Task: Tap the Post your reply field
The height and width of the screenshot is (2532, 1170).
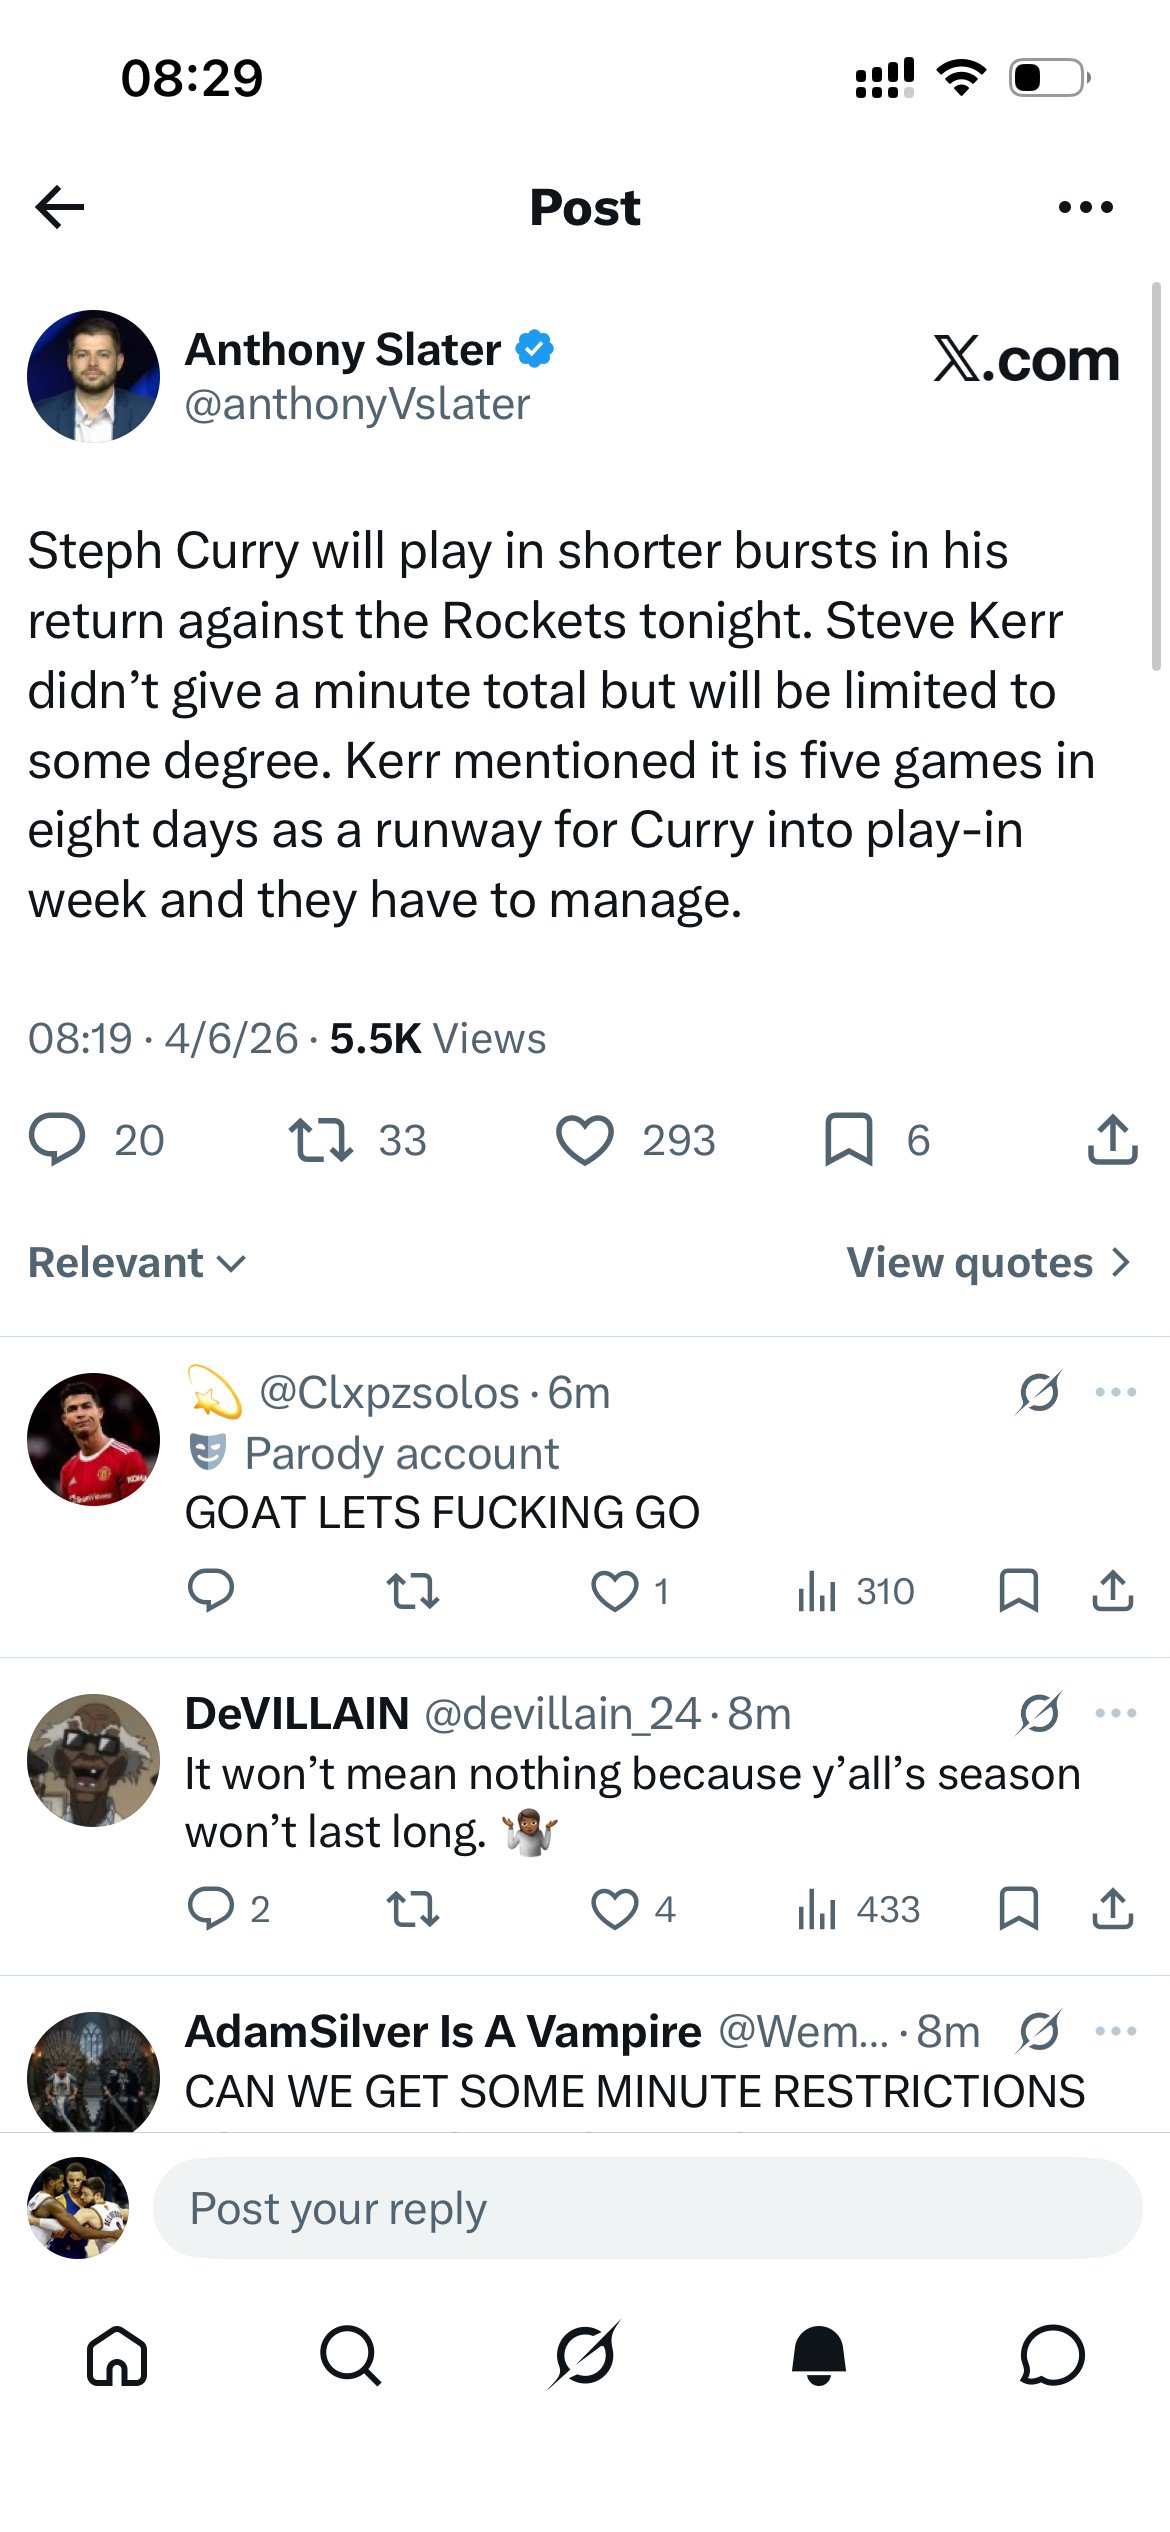Action: click(647, 2208)
